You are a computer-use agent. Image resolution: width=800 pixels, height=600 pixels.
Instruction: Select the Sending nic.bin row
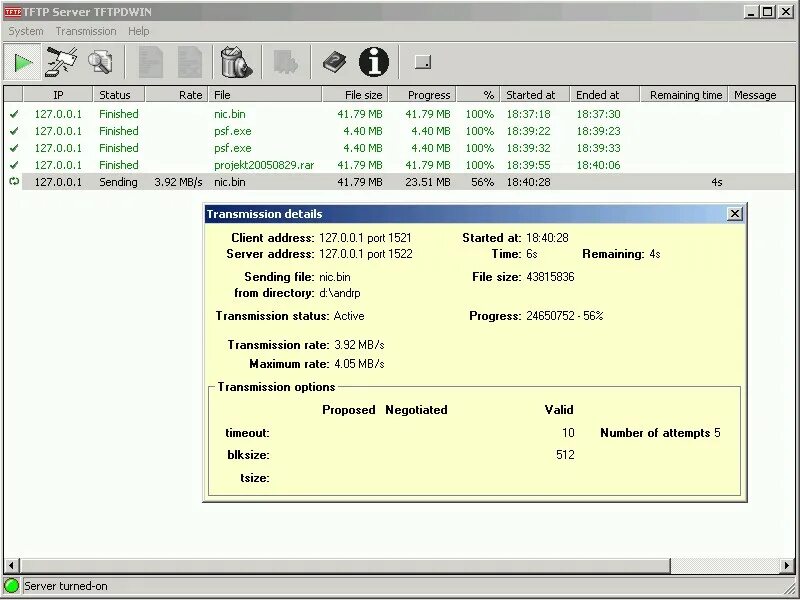399,182
